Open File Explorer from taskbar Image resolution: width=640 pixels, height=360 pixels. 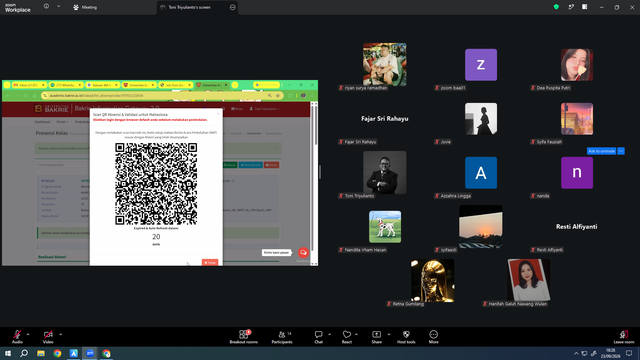tap(41, 353)
